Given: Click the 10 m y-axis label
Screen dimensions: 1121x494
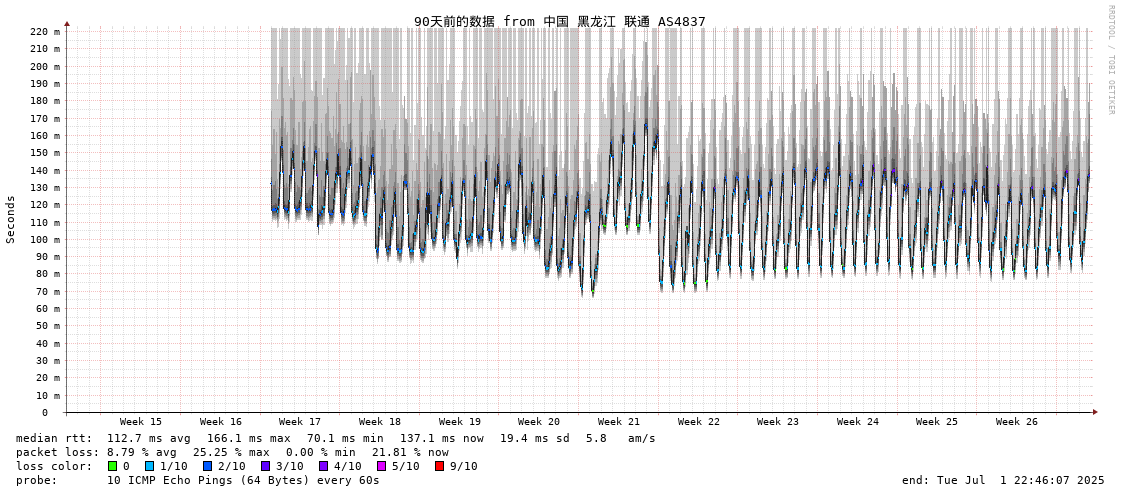Looking at the screenshot, I should [49, 395].
